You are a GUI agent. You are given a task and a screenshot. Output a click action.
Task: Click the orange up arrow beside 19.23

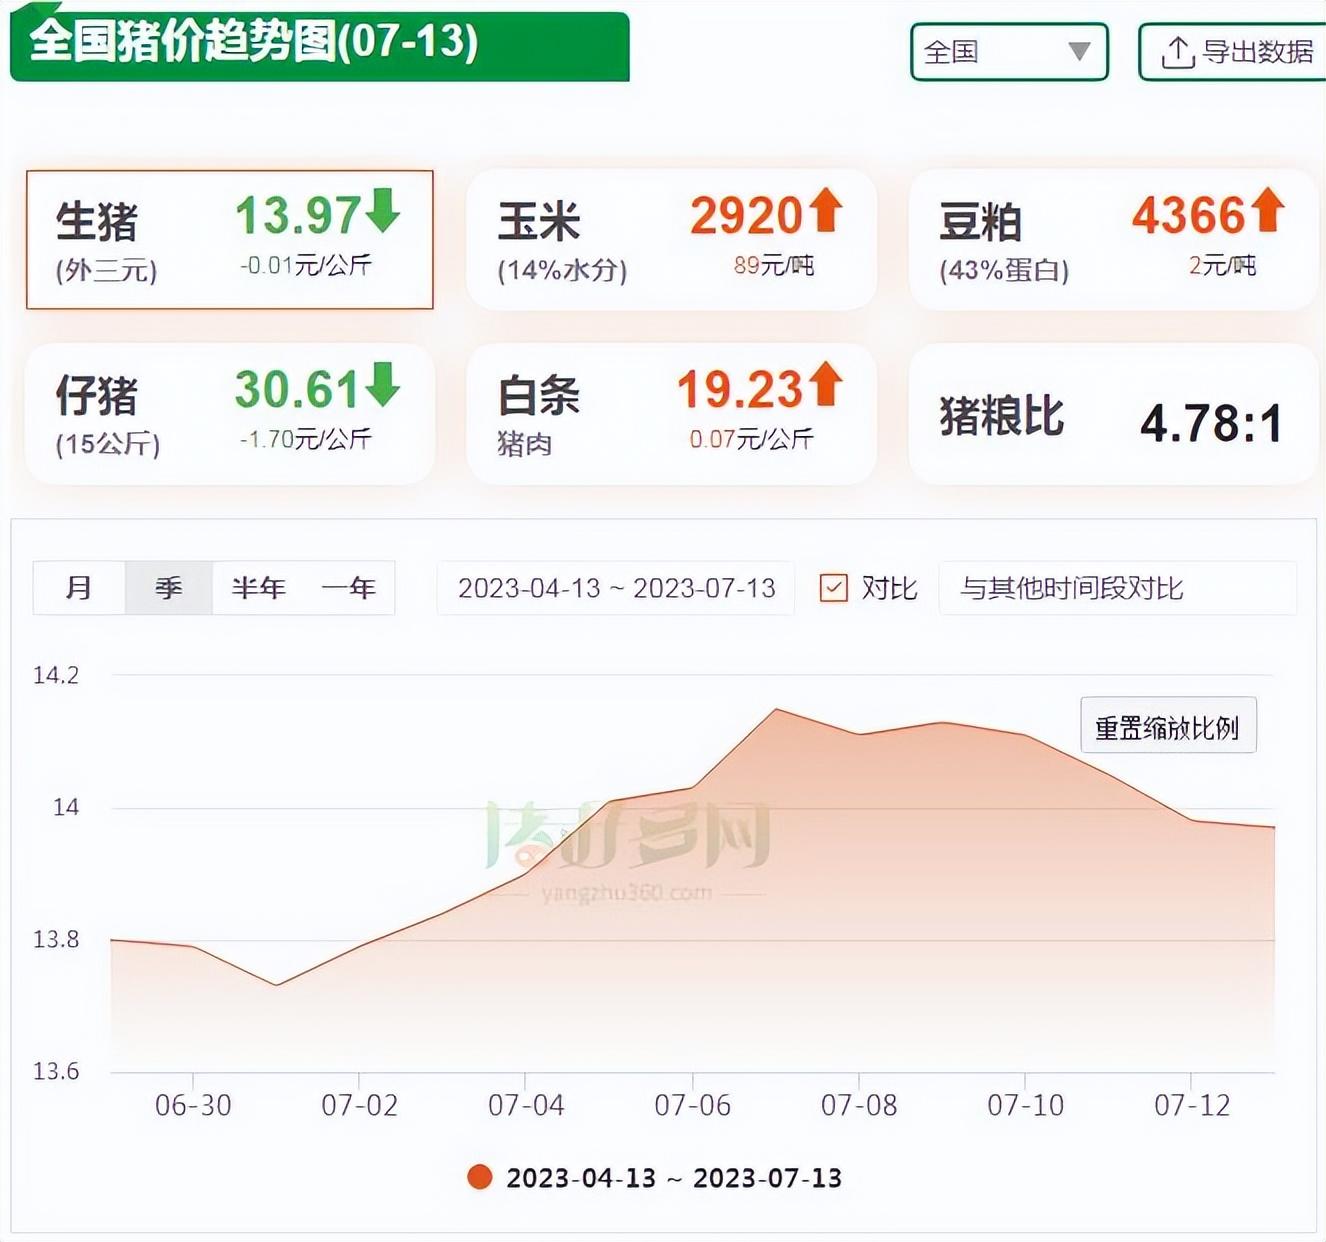tap(826, 384)
